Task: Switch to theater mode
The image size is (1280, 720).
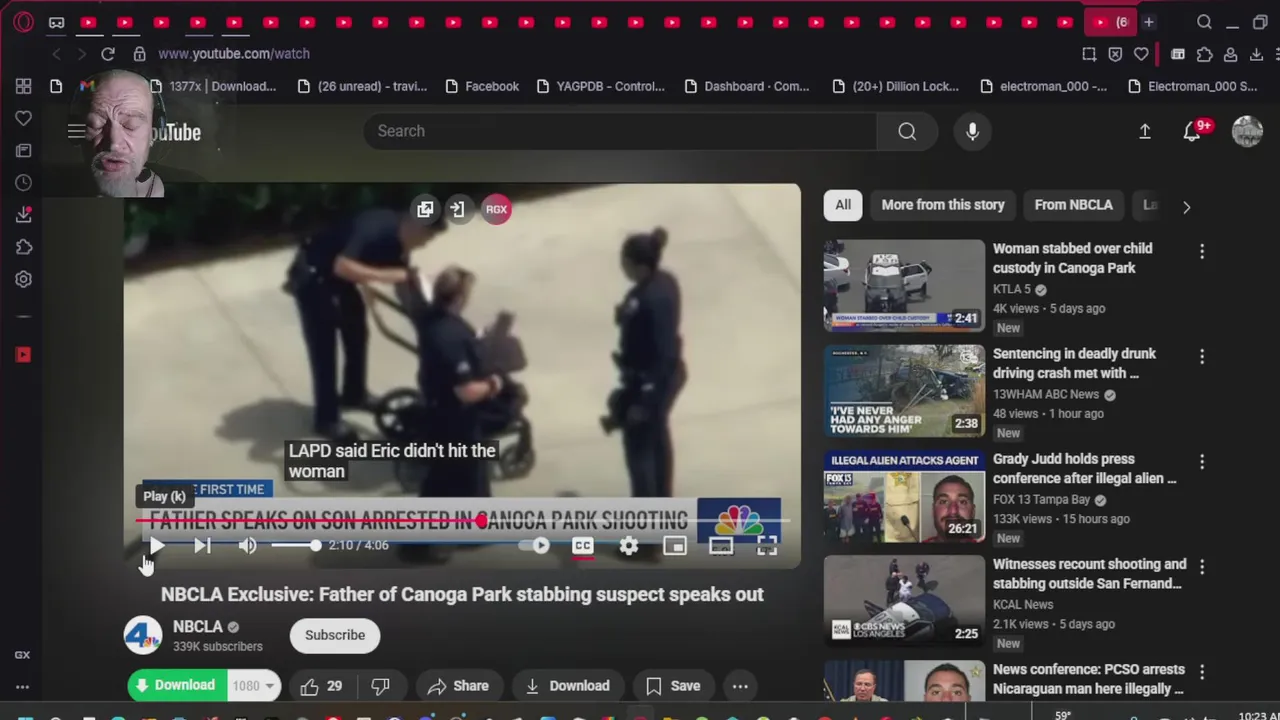Action: (x=721, y=546)
